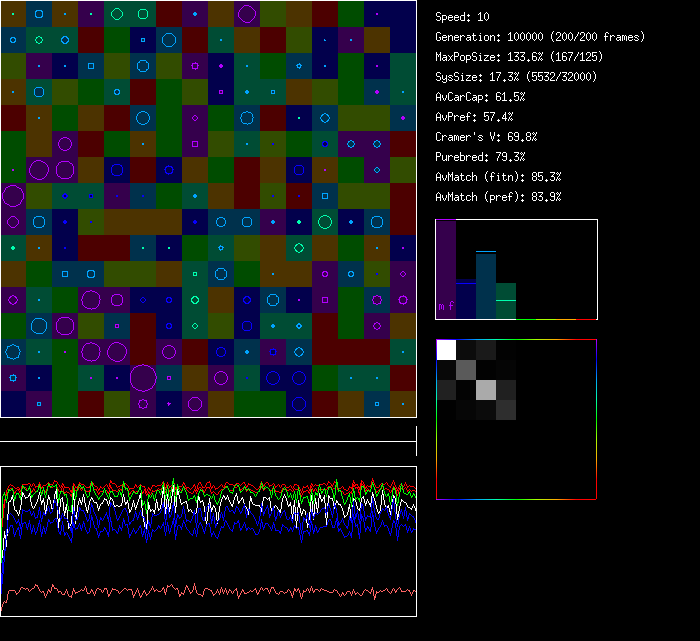Select the short green histogram bar
The width and height of the screenshot is (700, 641).
[x=506, y=301]
